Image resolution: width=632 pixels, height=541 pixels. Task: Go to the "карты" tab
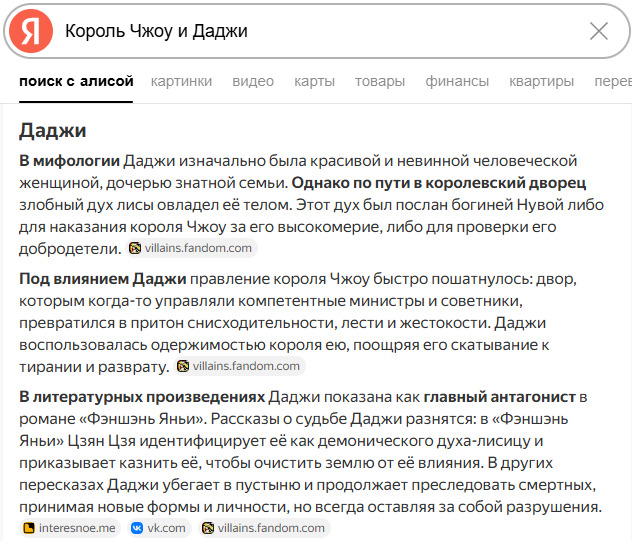[x=314, y=81]
